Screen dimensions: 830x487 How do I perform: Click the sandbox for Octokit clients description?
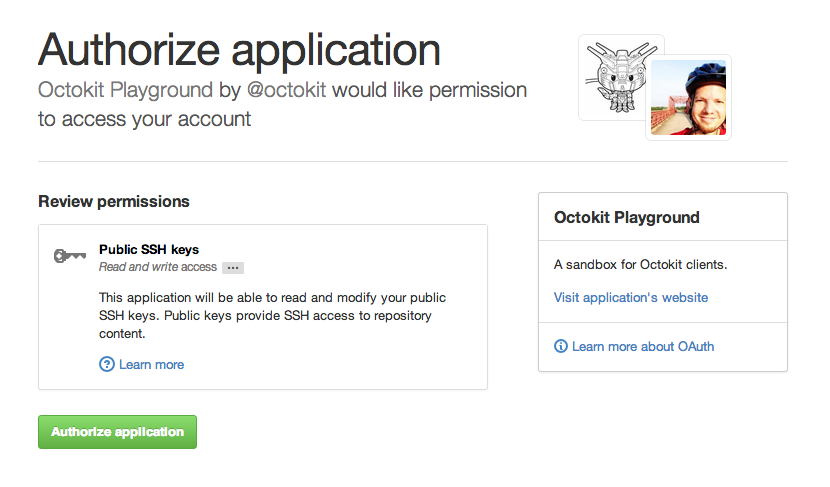(x=640, y=265)
